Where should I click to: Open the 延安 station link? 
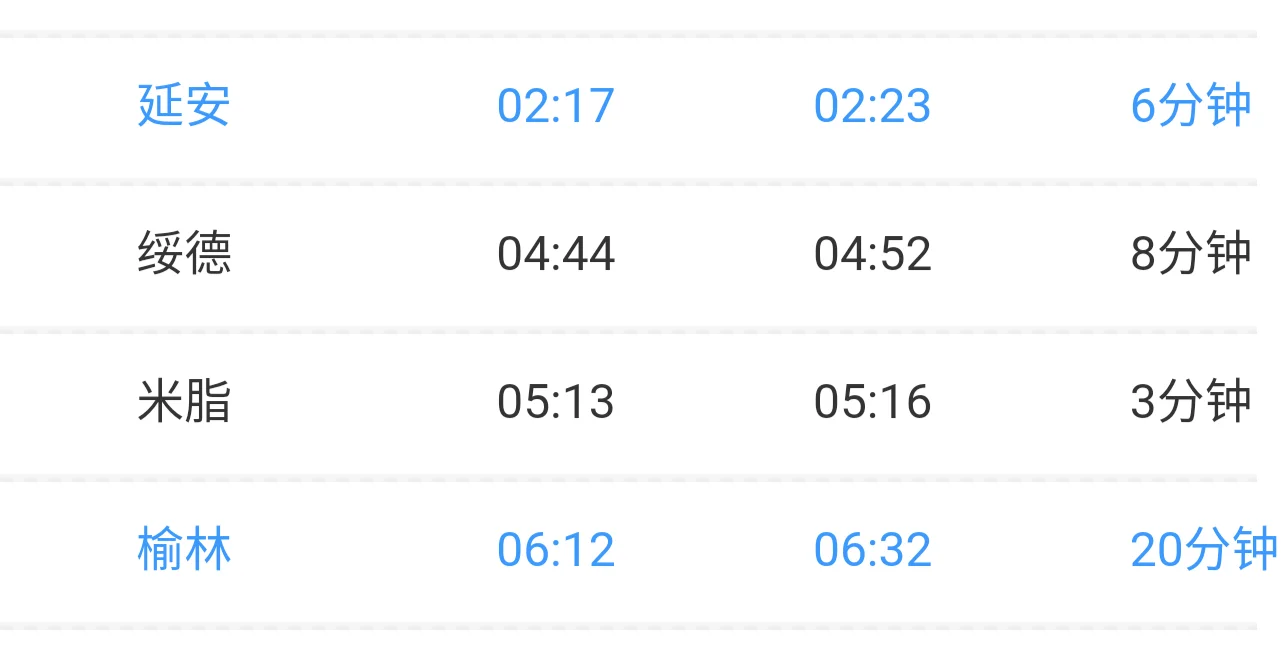click(184, 105)
